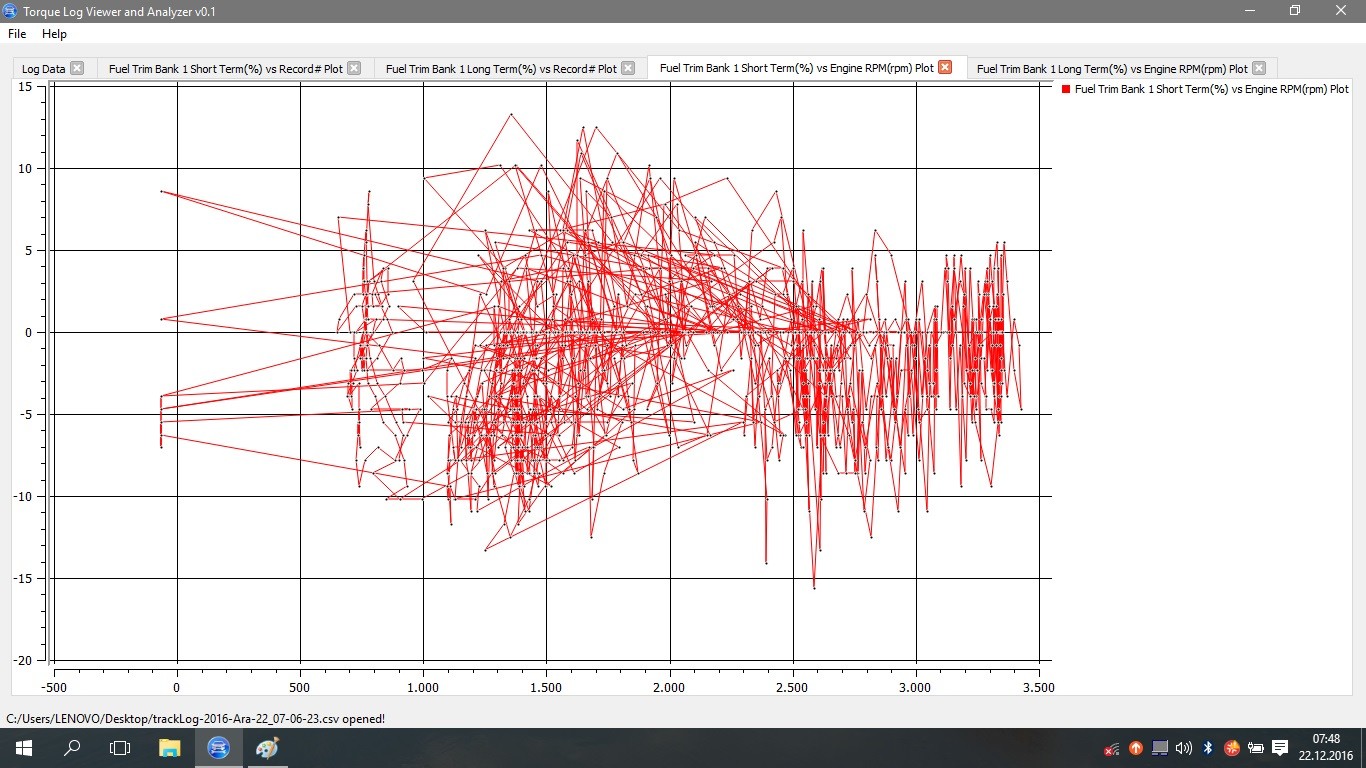The width and height of the screenshot is (1366, 768).
Task: Close Long Term vs Engine RPM tab
Action: pyautogui.click(x=1259, y=68)
